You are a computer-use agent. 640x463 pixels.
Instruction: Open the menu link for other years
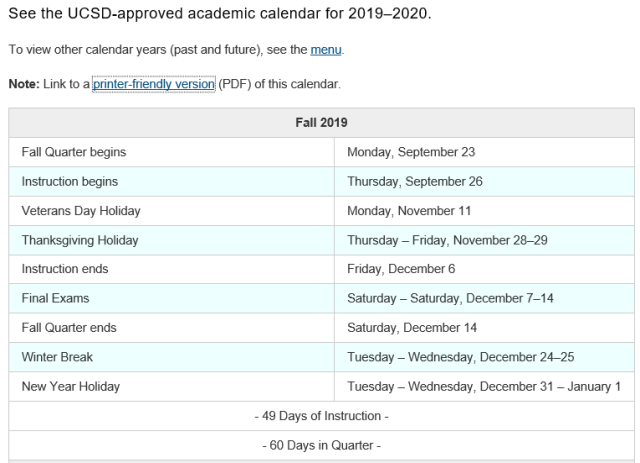(326, 50)
